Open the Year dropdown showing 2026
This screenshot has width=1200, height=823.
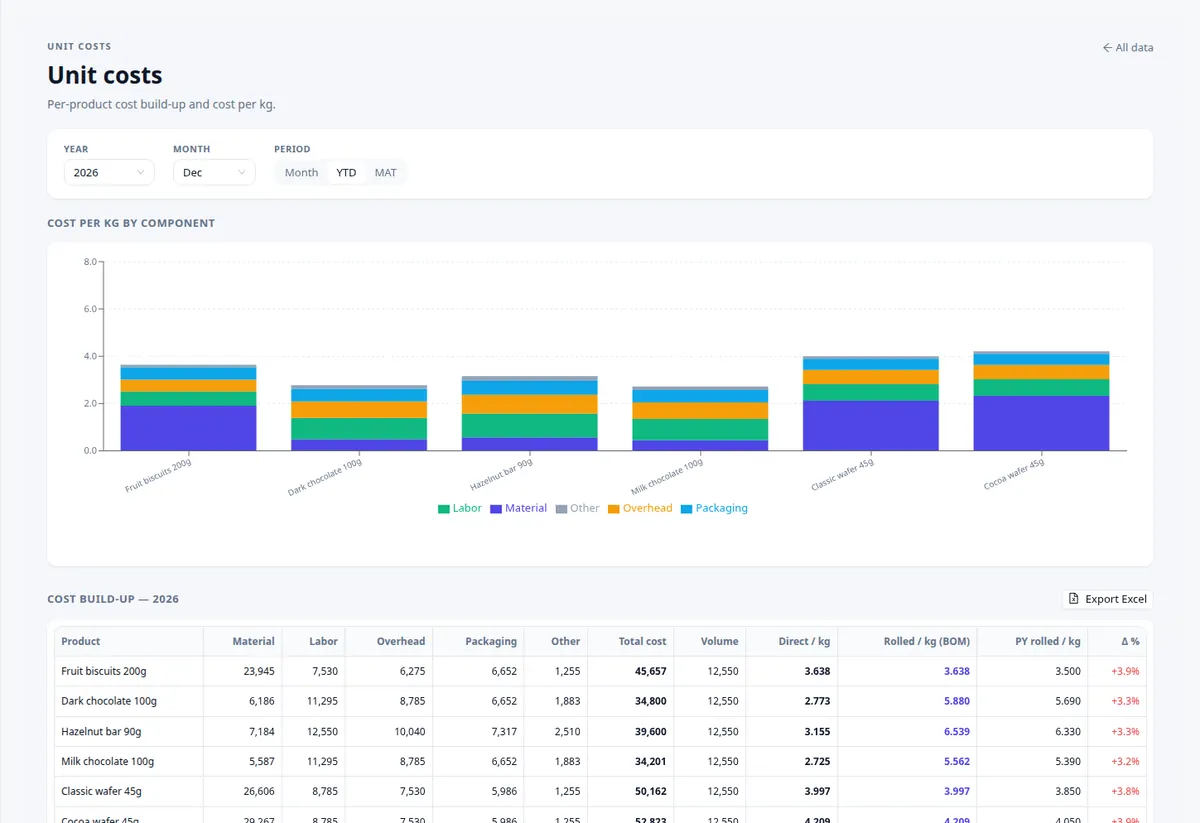pyautogui.click(x=109, y=172)
